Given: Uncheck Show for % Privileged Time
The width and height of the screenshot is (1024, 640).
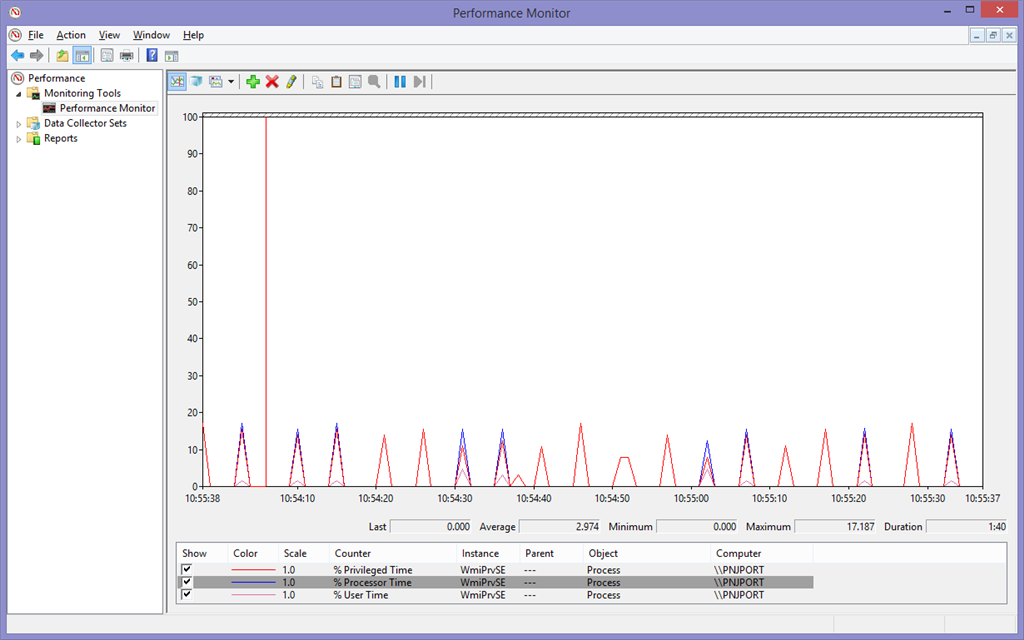Looking at the screenshot, I should [x=187, y=569].
